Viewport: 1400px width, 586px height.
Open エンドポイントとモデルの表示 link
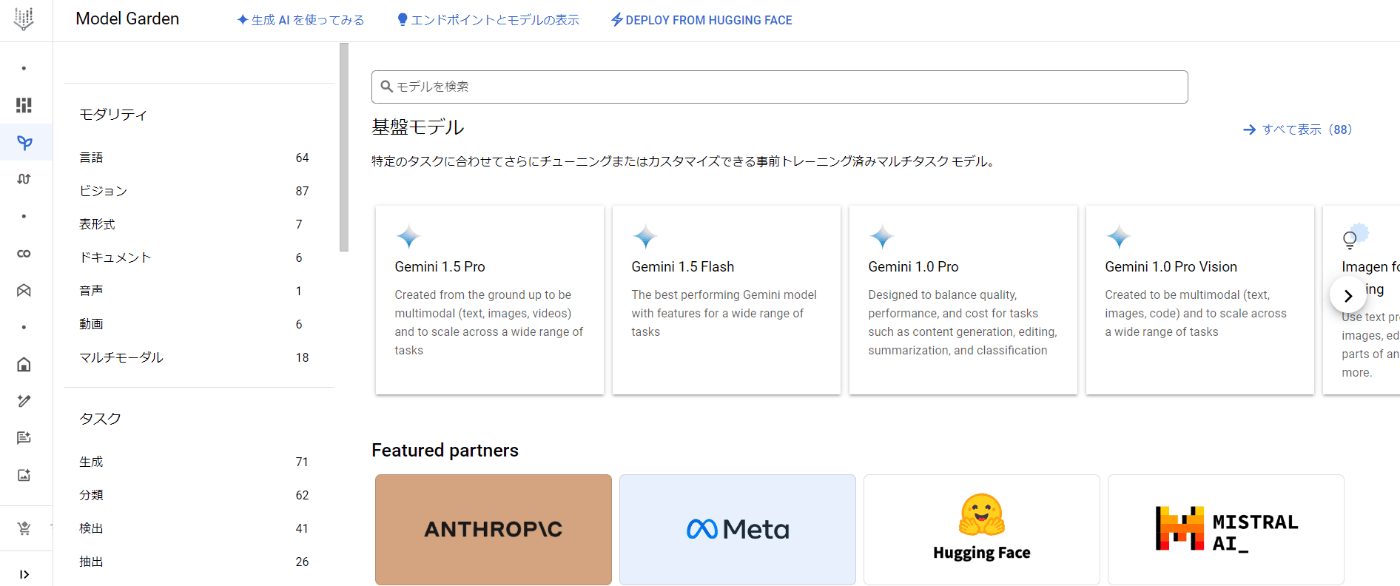click(488, 20)
